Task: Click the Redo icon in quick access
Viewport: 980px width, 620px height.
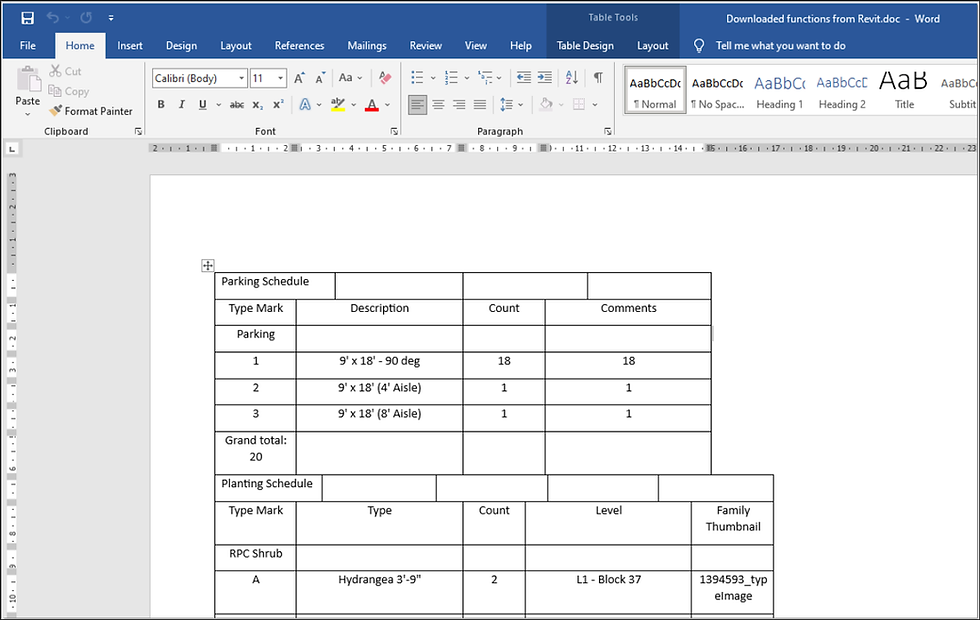Action: (86, 18)
